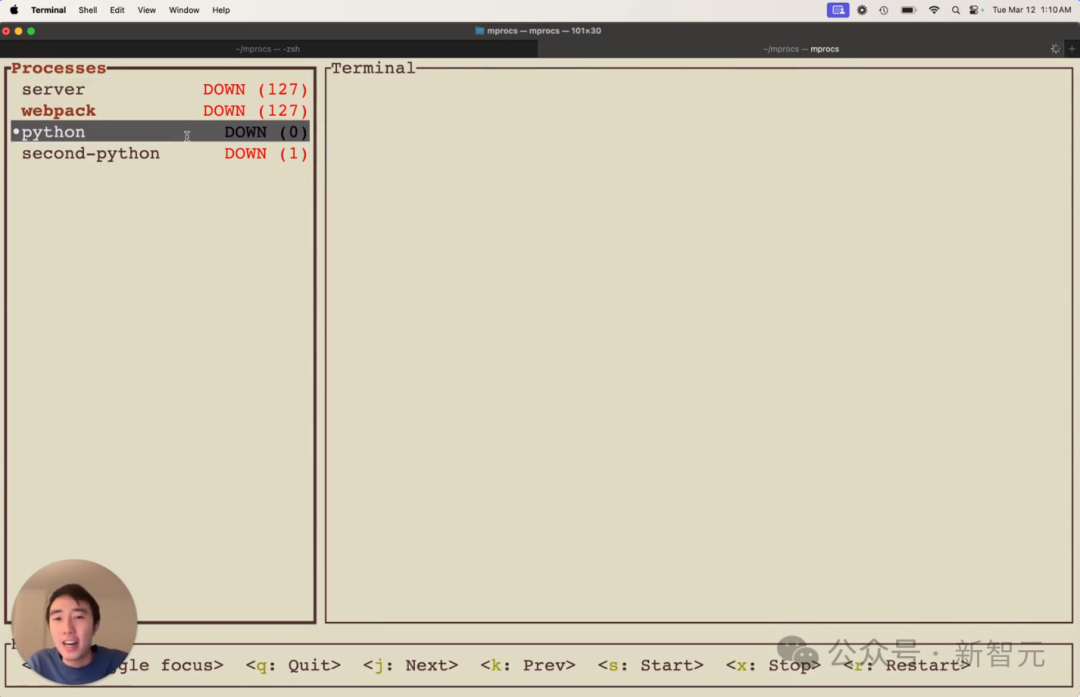1080x697 pixels.
Task: Open the Window menu
Action: [x=184, y=10]
